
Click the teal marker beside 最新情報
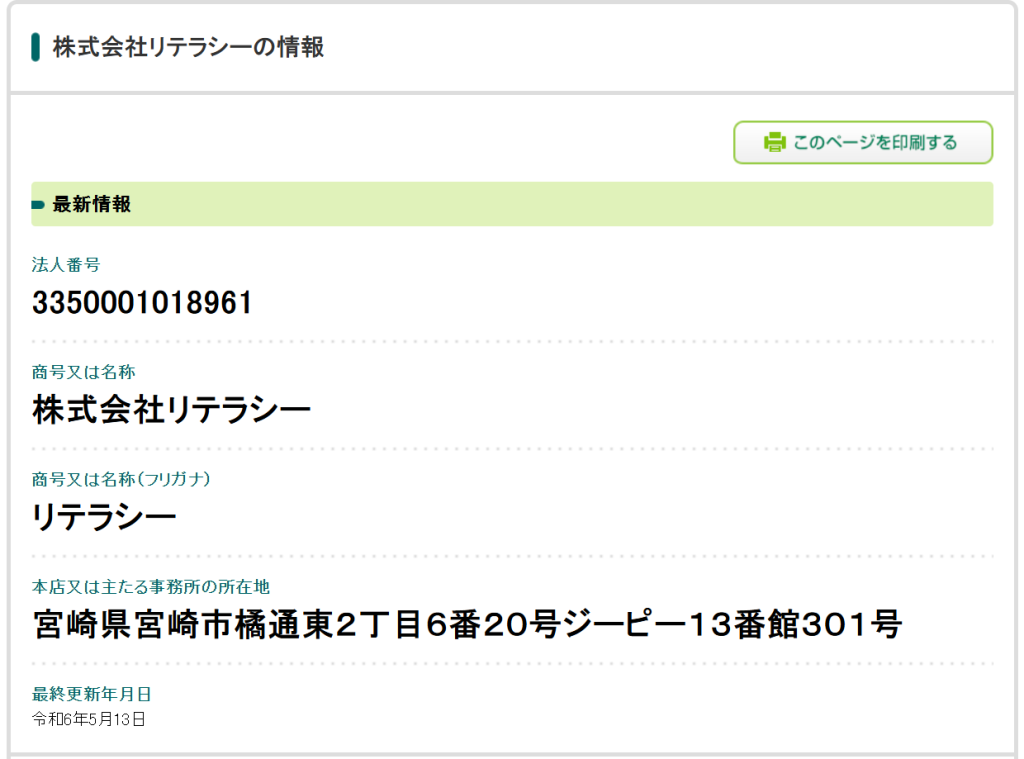click(38, 205)
